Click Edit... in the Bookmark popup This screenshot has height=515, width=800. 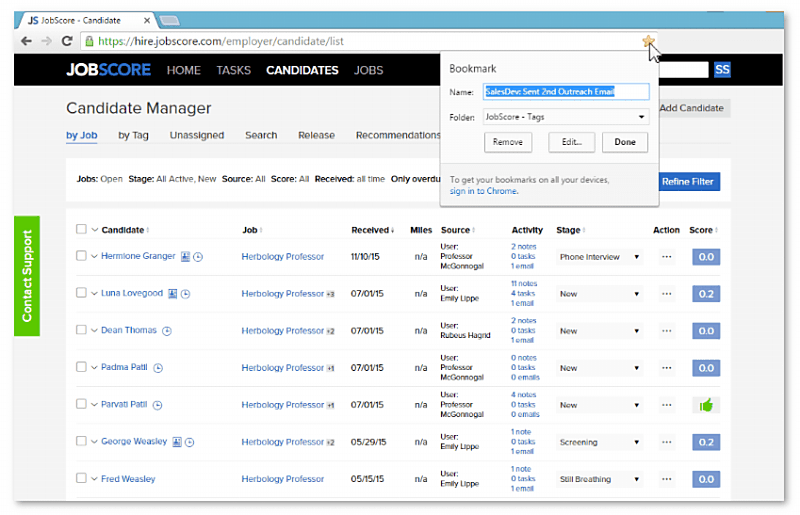click(x=571, y=142)
